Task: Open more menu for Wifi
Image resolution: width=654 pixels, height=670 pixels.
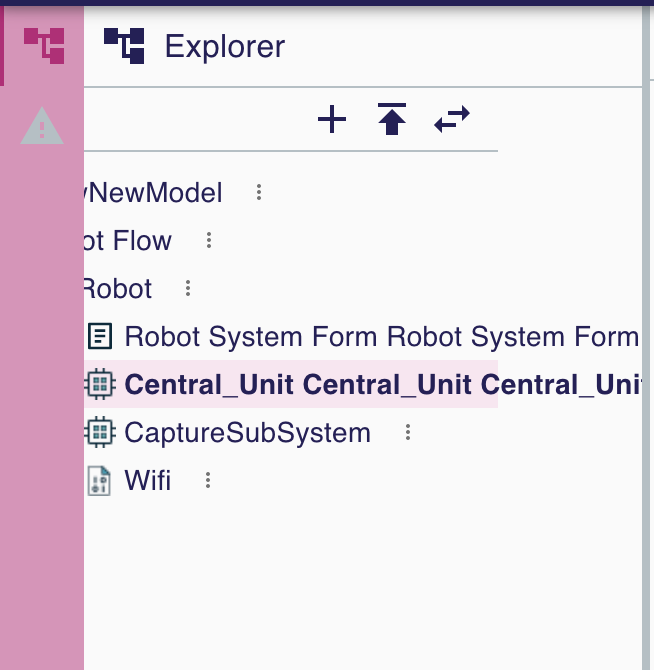Action: 208,480
